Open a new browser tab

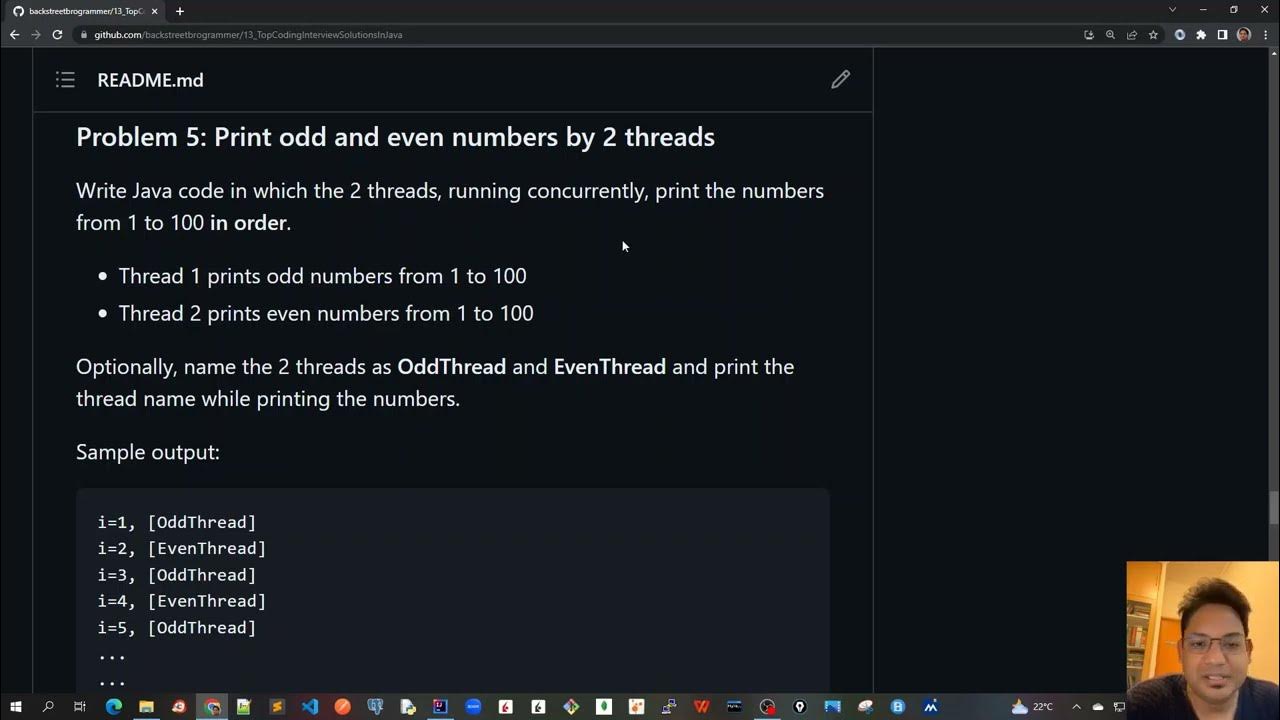point(179,11)
